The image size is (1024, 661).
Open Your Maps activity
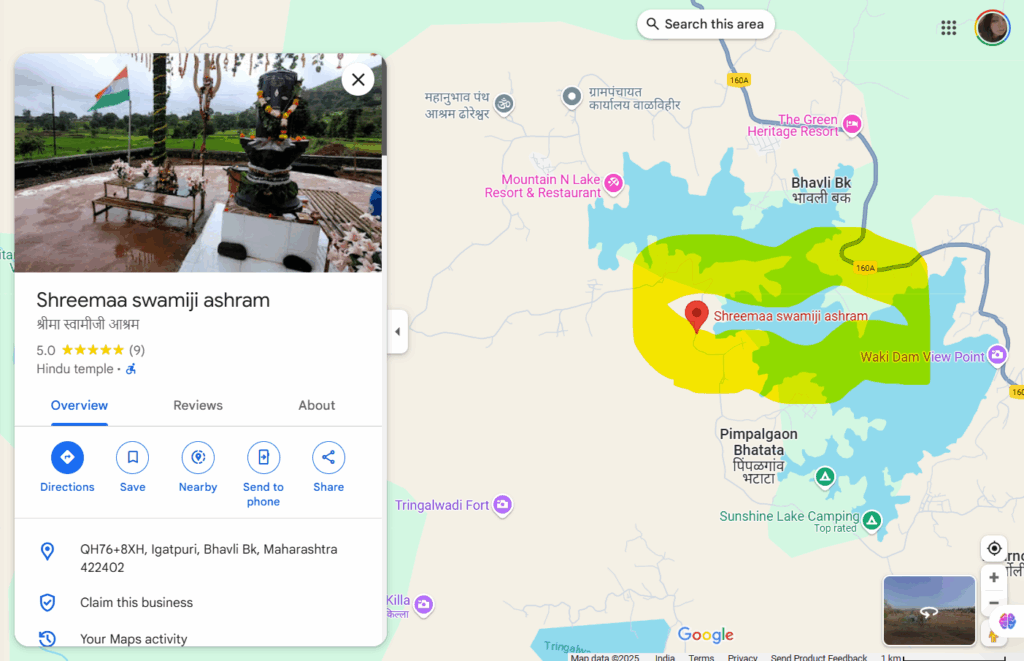click(133, 639)
